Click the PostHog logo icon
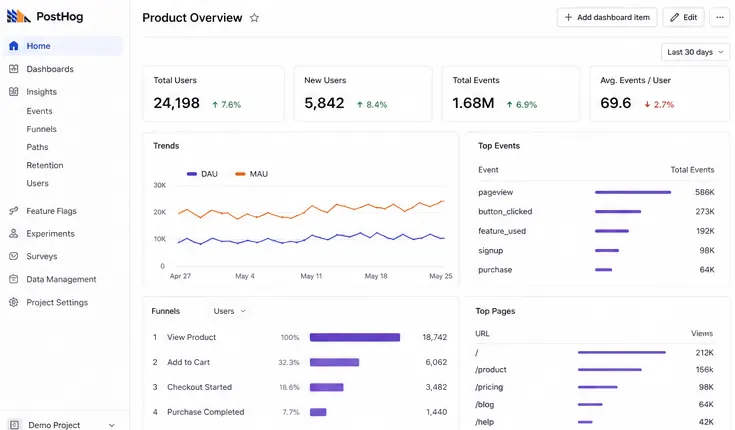735x430 pixels. tap(18, 16)
